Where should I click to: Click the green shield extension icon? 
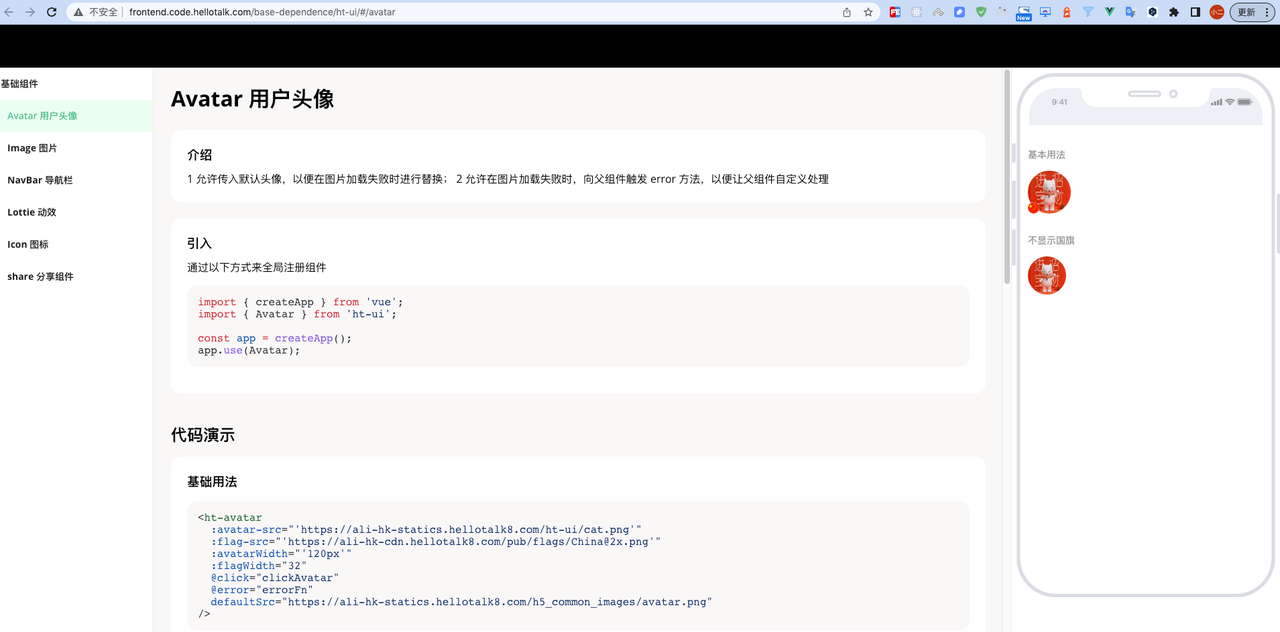(981, 12)
